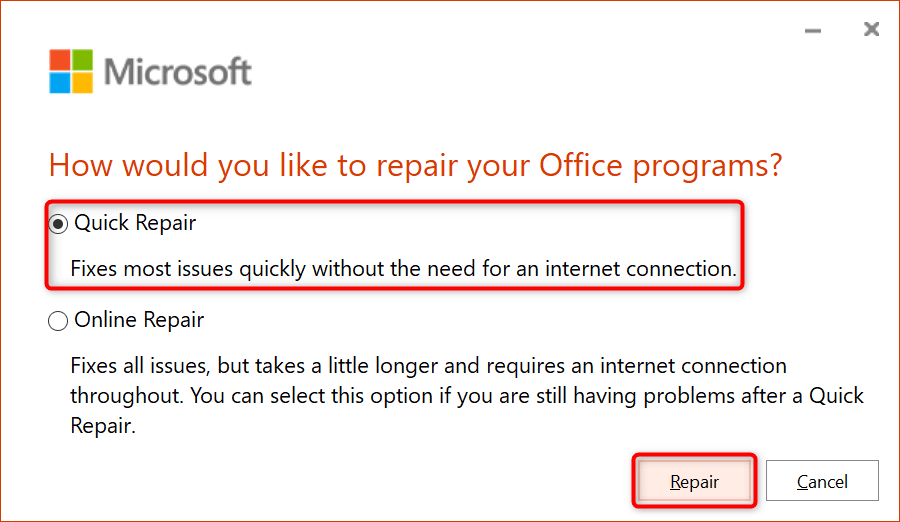
Task: Click the blue square in the Microsoft logo
Action: [x=61, y=83]
